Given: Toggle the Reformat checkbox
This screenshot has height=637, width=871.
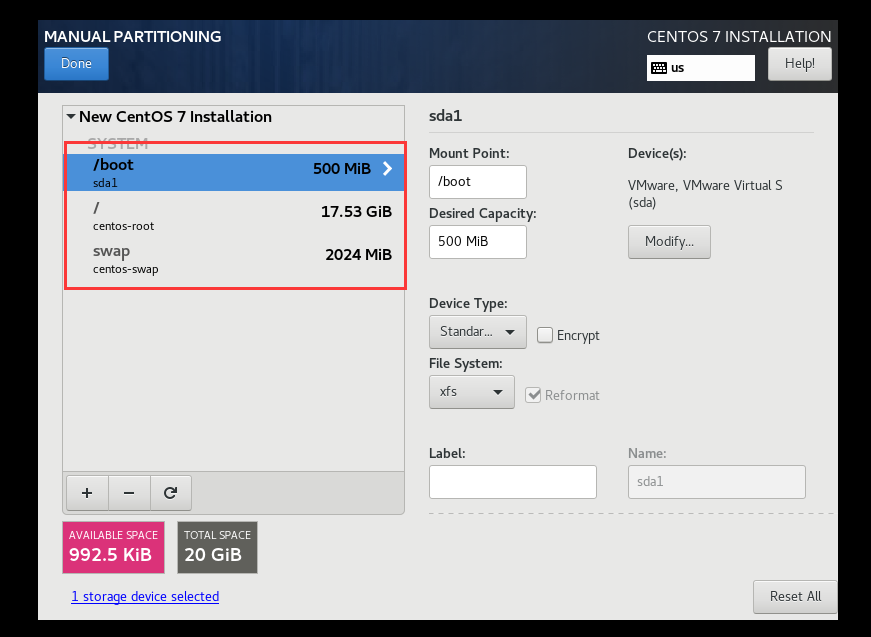Looking at the screenshot, I should click(533, 395).
